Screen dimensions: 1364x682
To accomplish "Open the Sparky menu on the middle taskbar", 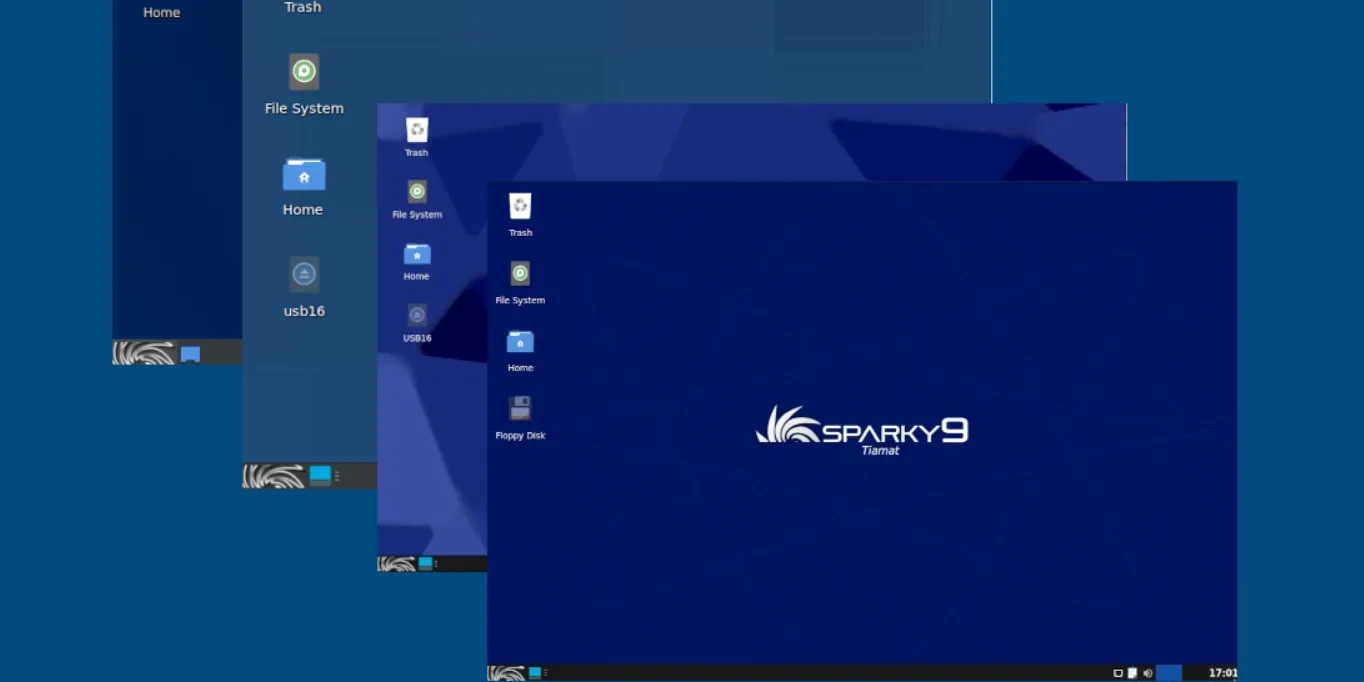I will tap(395, 563).
